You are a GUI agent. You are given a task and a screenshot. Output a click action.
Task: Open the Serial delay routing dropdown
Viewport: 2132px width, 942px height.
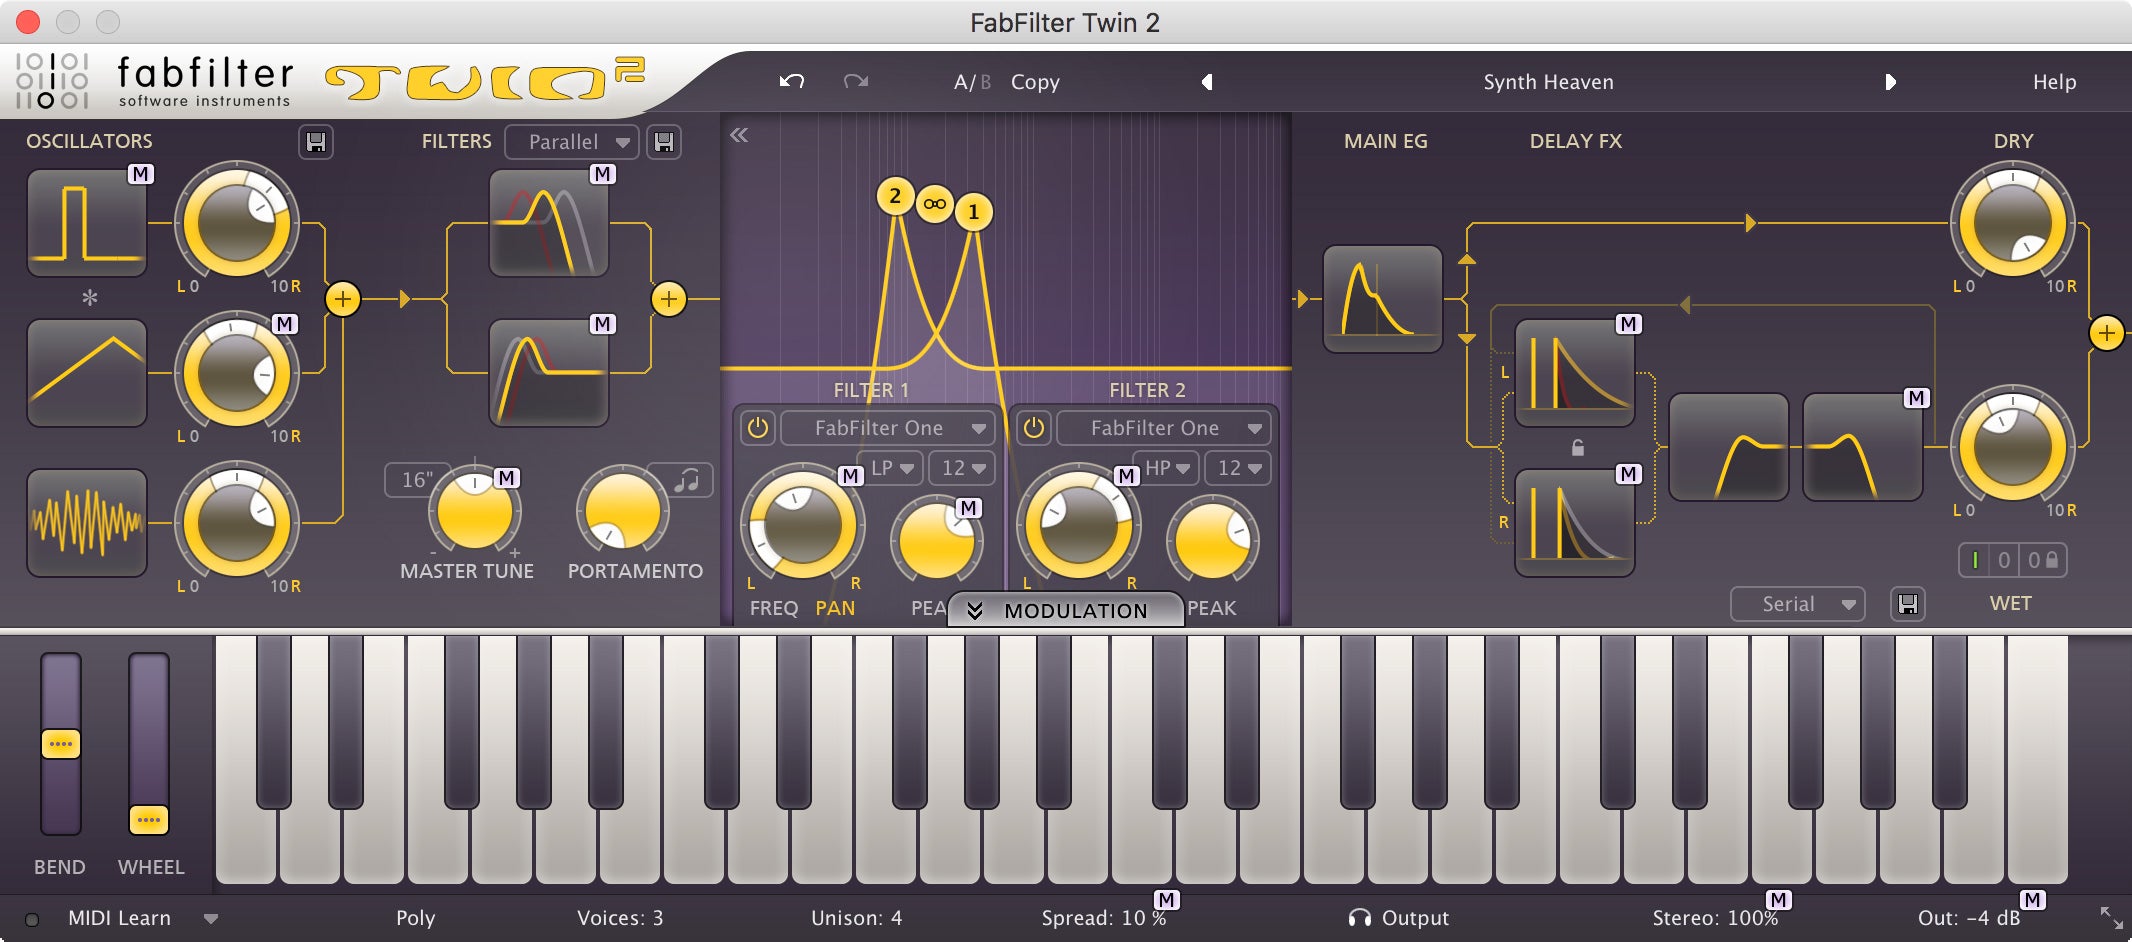(x=1797, y=604)
